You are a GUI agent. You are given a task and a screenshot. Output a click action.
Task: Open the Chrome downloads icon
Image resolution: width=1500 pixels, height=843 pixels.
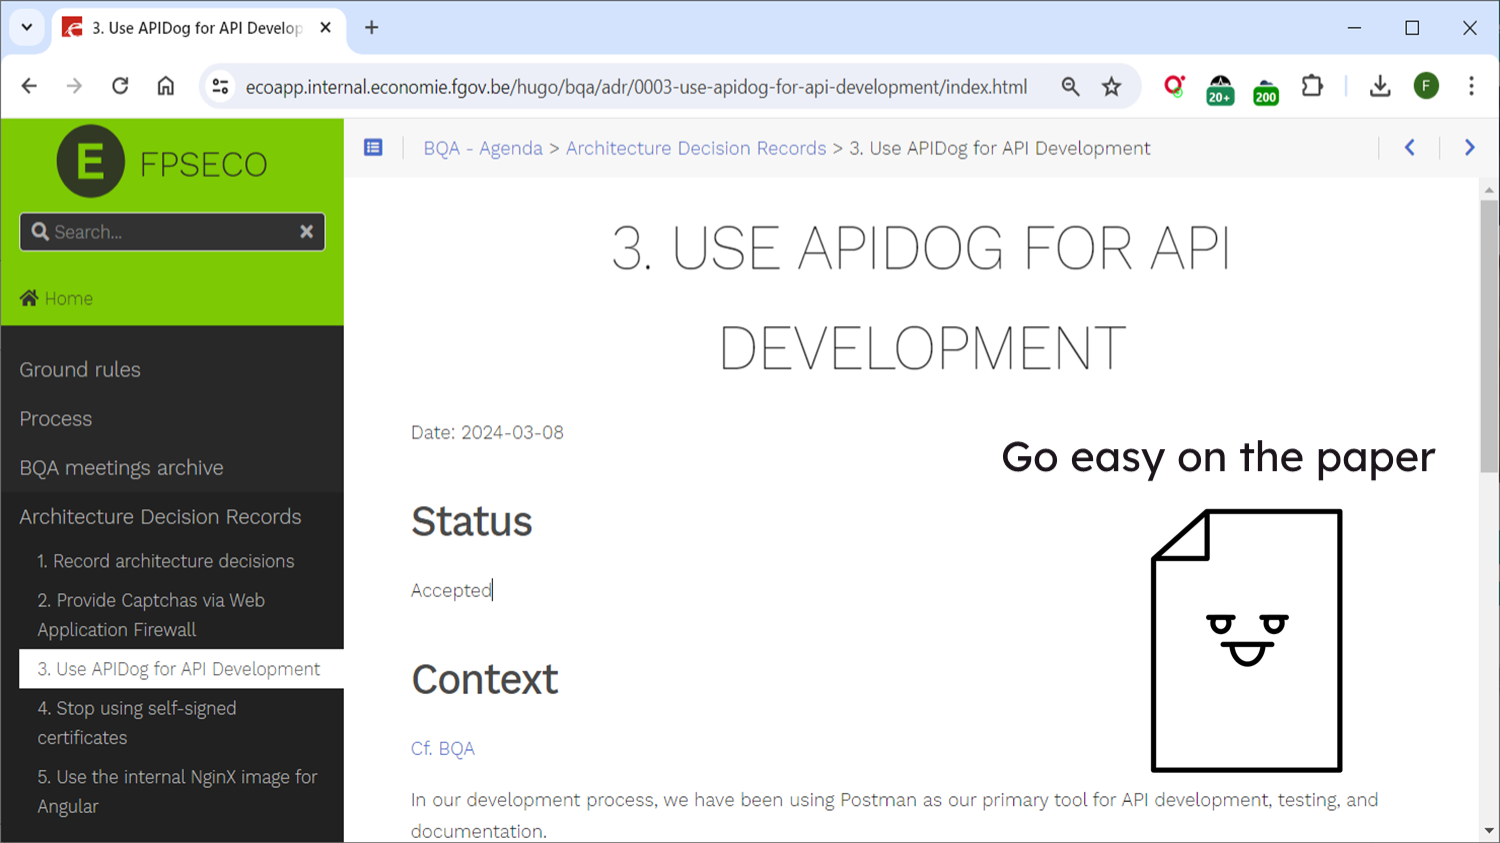1379,87
